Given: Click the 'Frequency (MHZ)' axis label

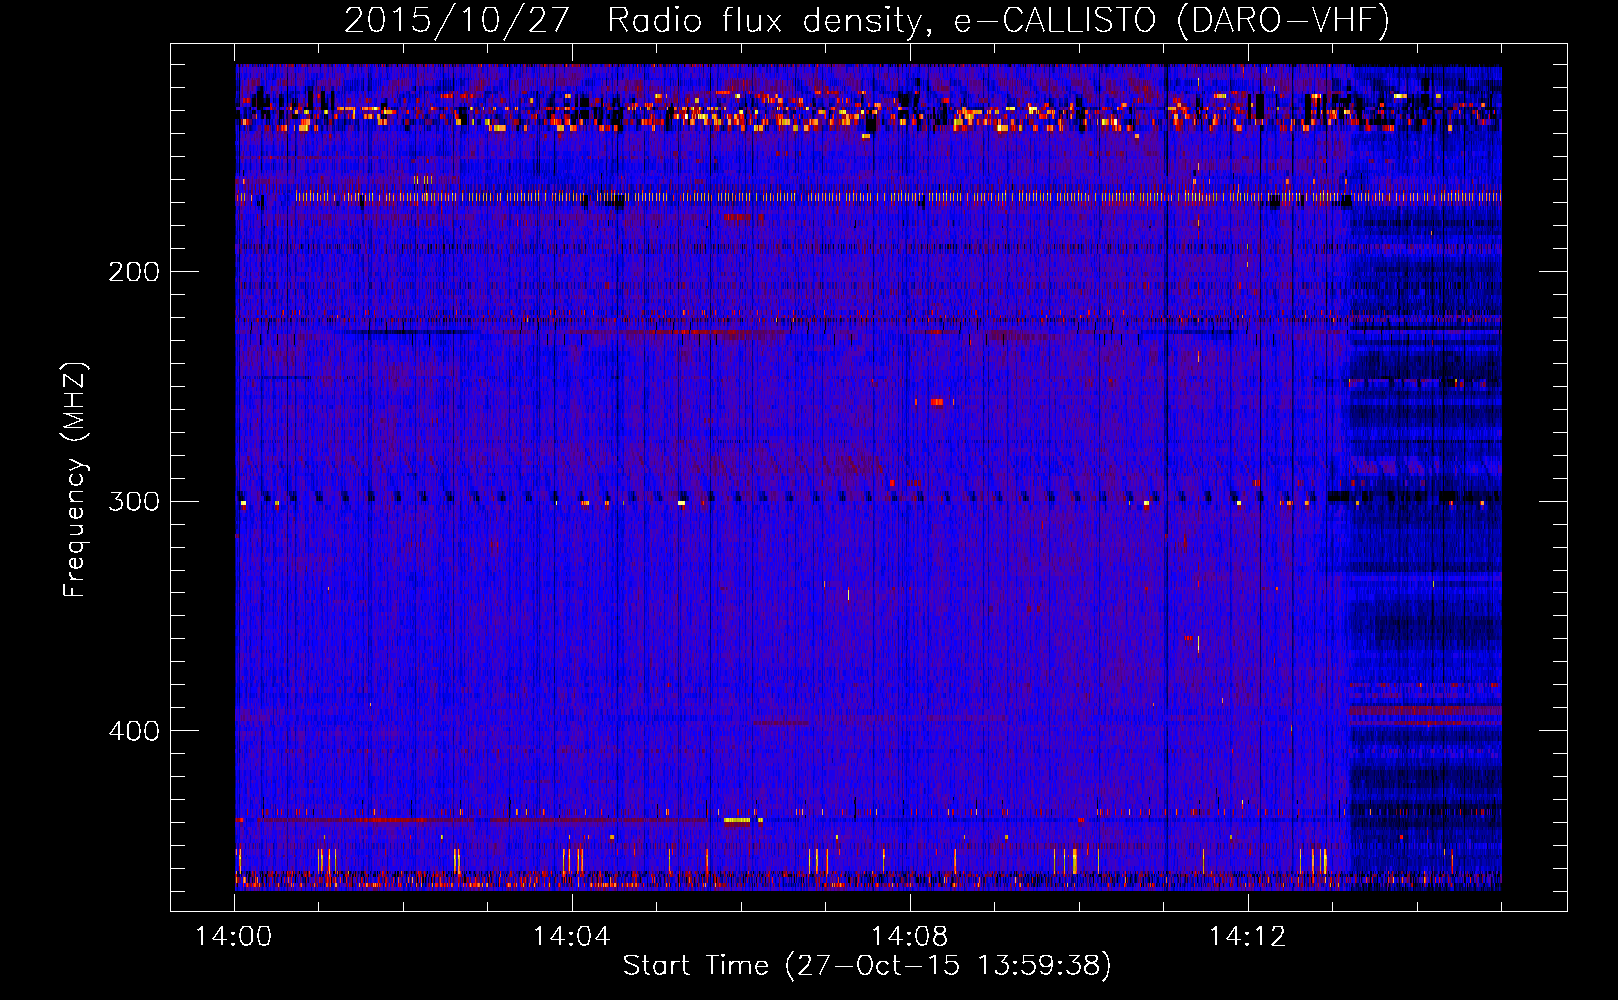Looking at the screenshot, I should point(75,479).
